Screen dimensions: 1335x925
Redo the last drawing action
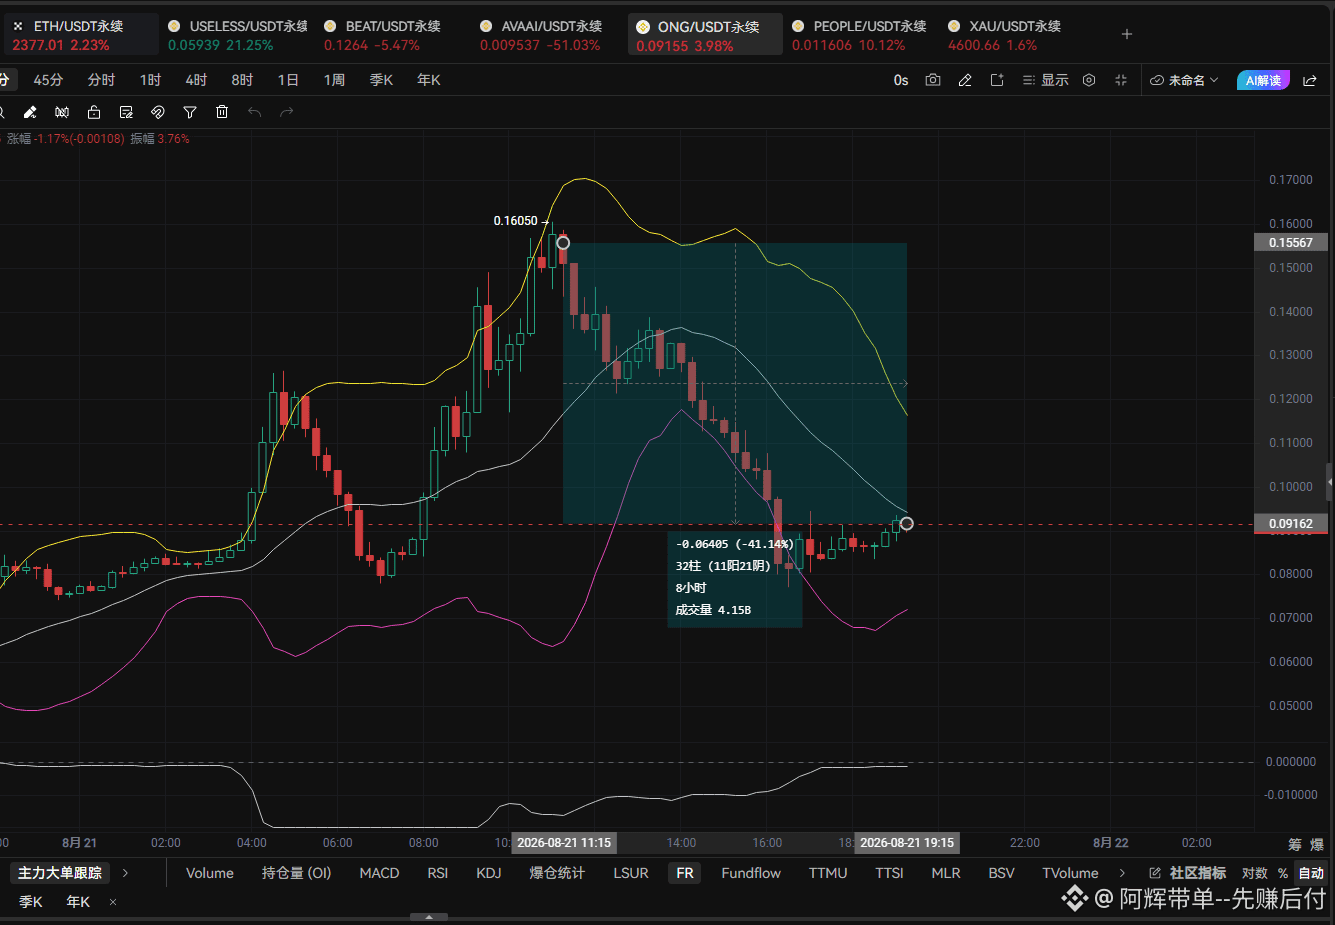pos(287,112)
